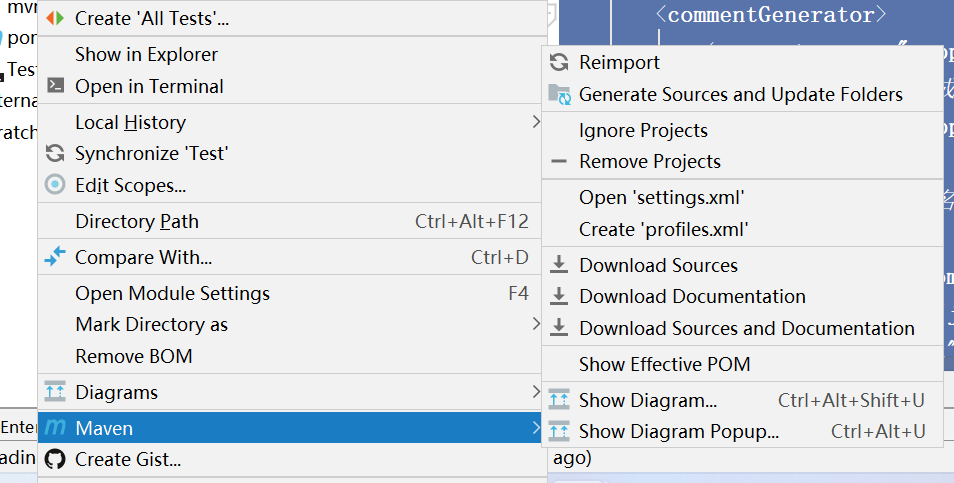The height and width of the screenshot is (483, 954).
Task: Expand the Local History submenu arrow
Action: pyautogui.click(x=536, y=122)
